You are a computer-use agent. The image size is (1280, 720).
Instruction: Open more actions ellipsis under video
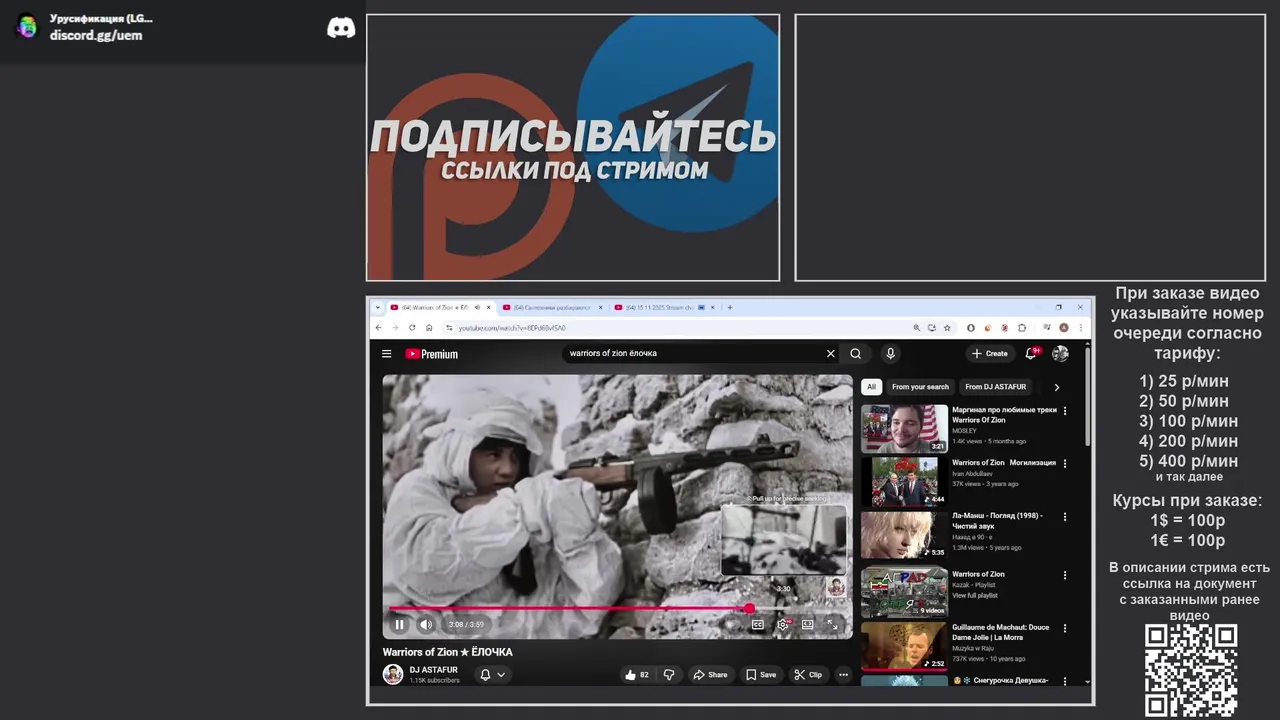click(x=843, y=675)
